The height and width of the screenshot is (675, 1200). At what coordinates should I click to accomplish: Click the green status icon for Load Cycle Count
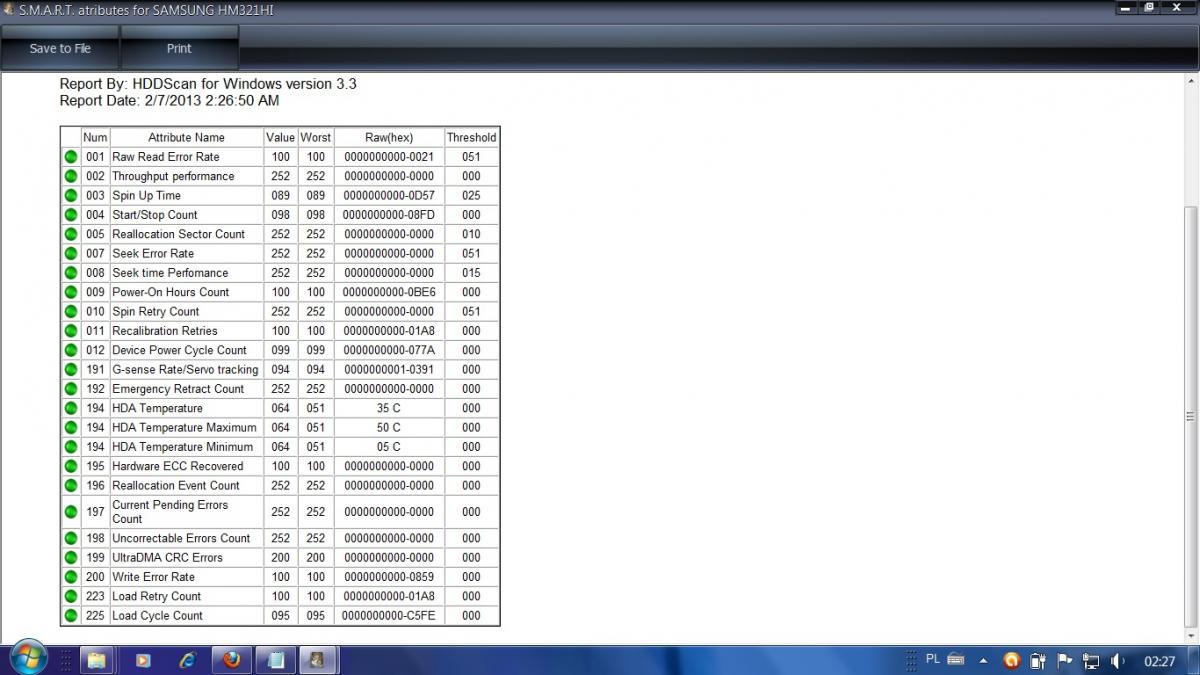71,616
